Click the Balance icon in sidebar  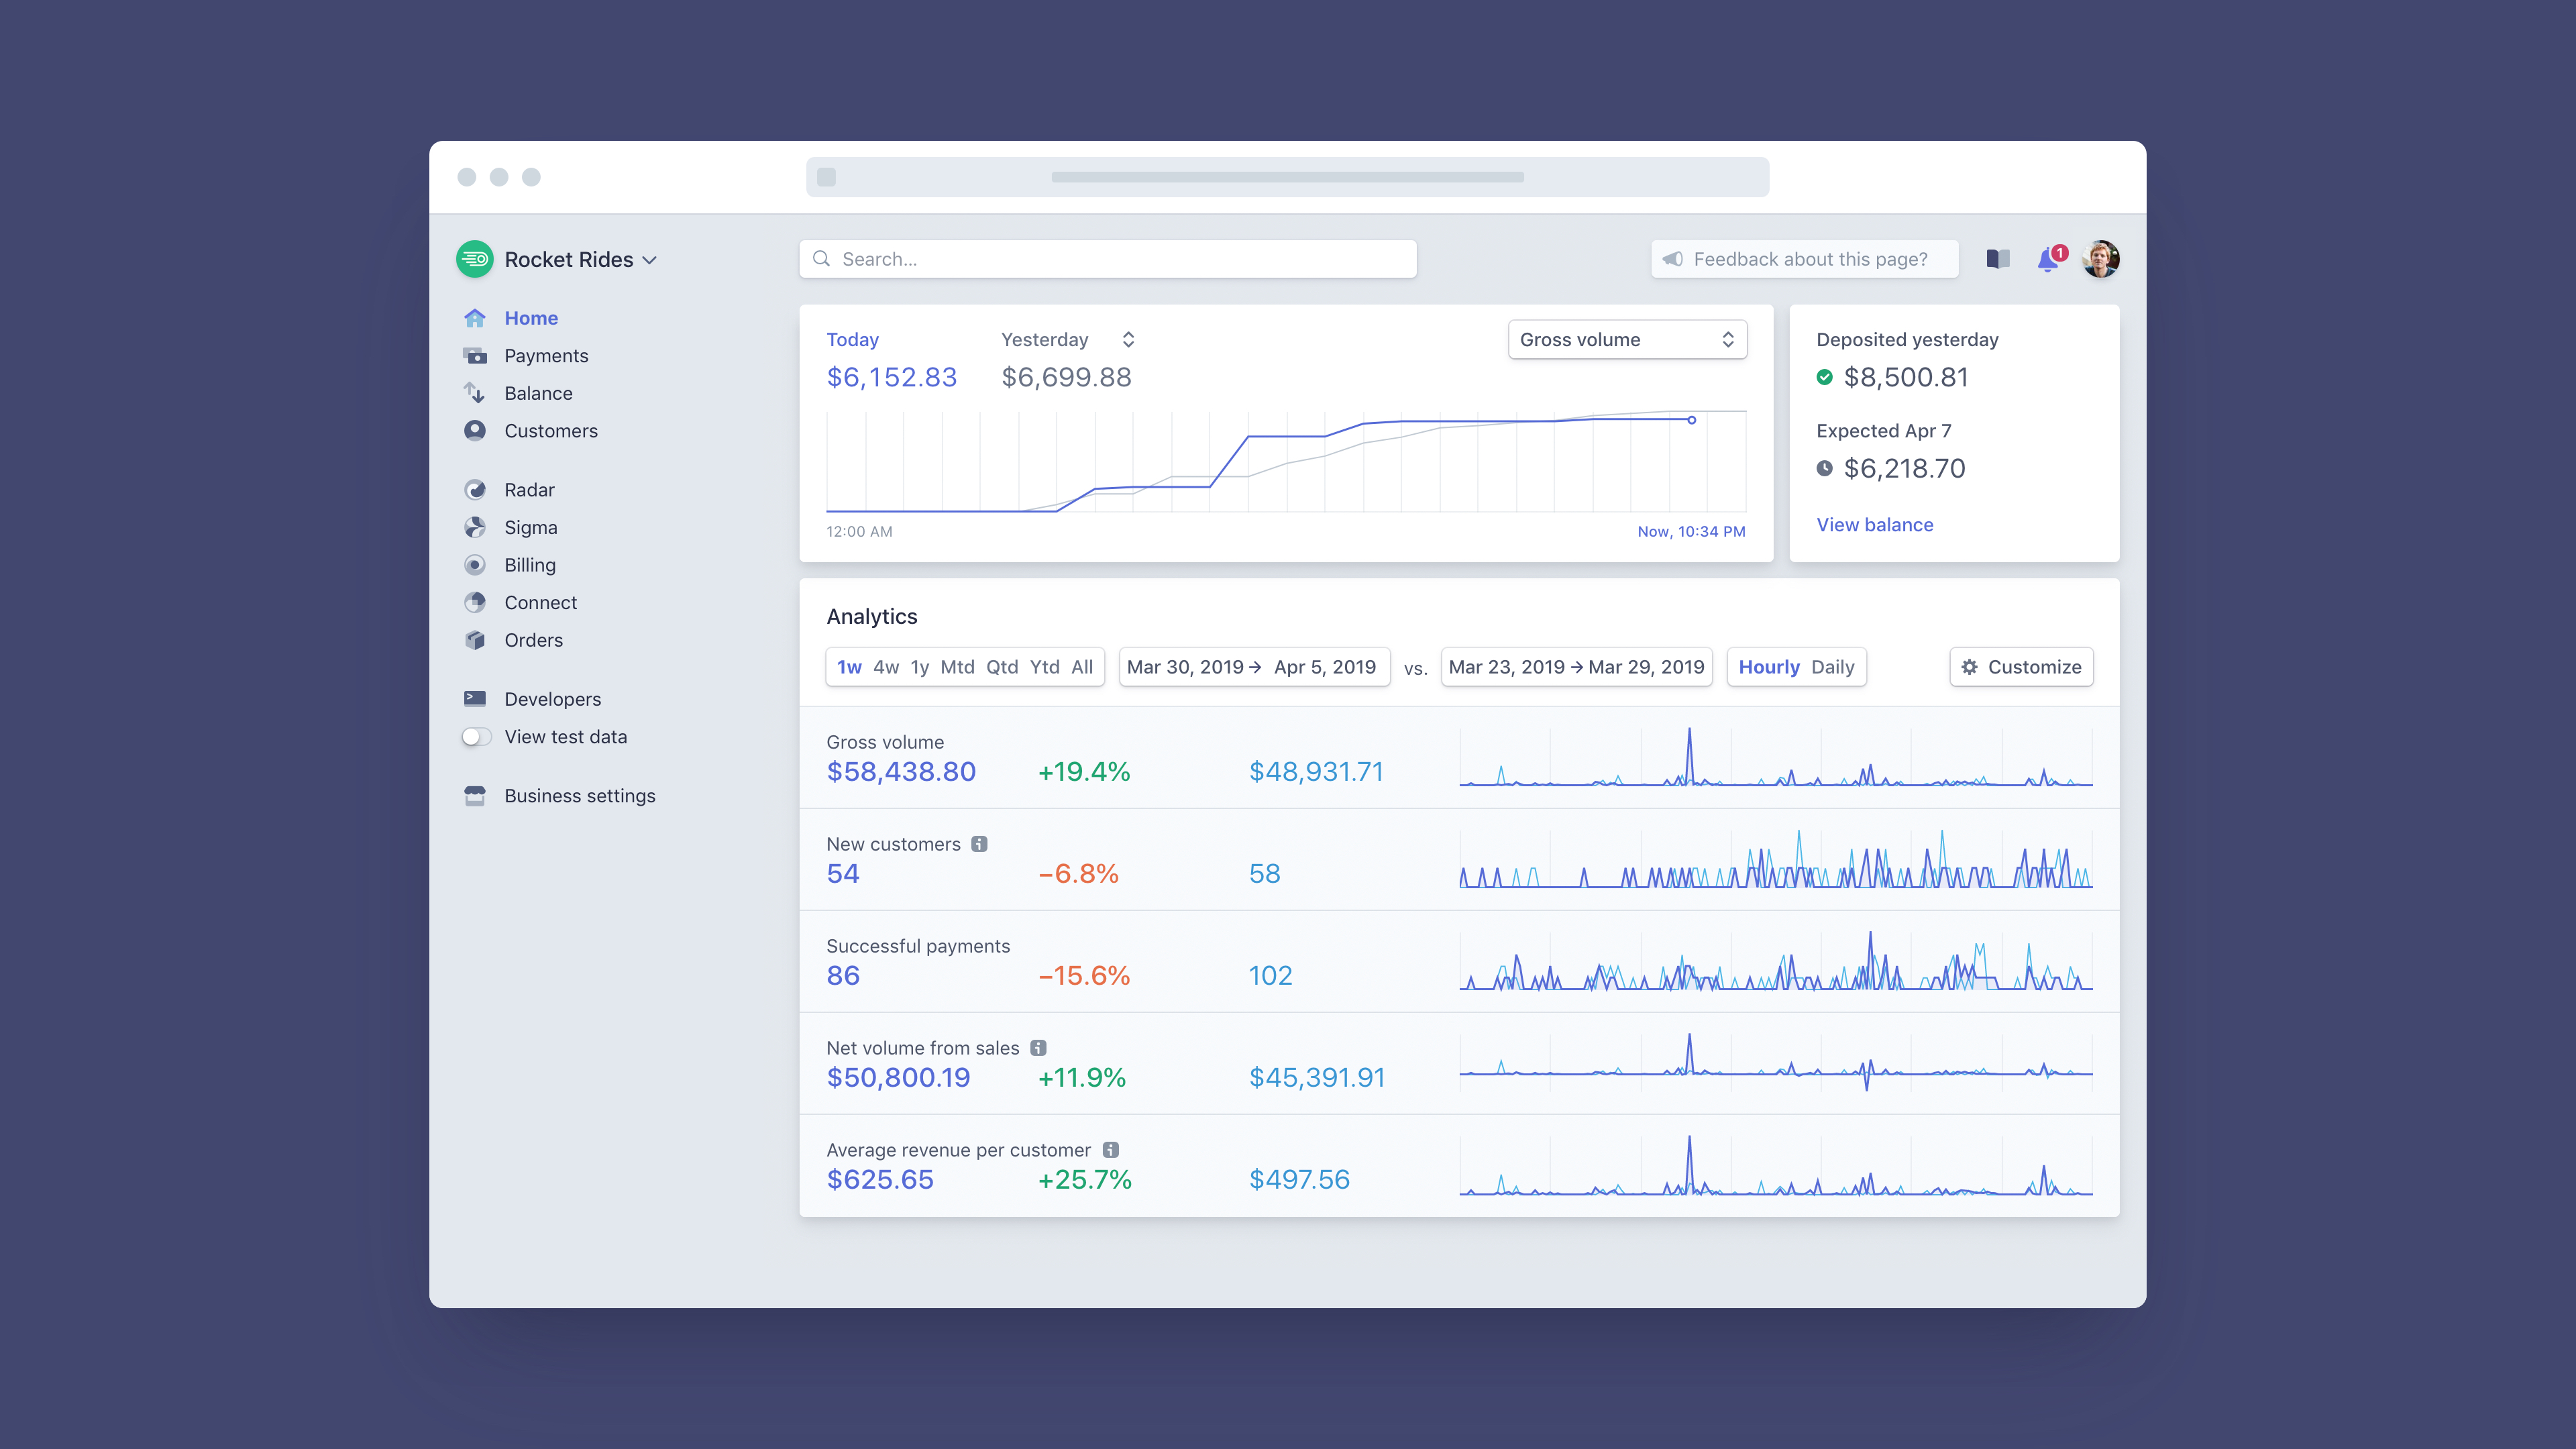[474, 392]
